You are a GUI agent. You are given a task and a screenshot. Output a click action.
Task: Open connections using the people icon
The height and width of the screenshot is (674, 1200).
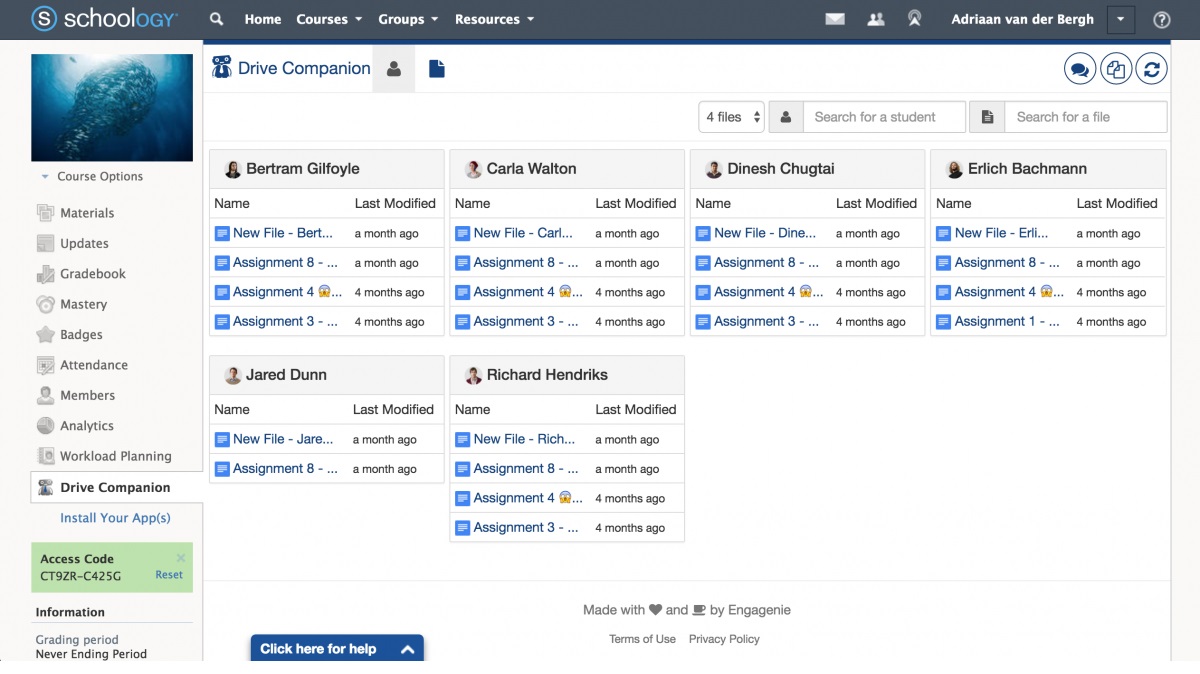[x=875, y=18]
